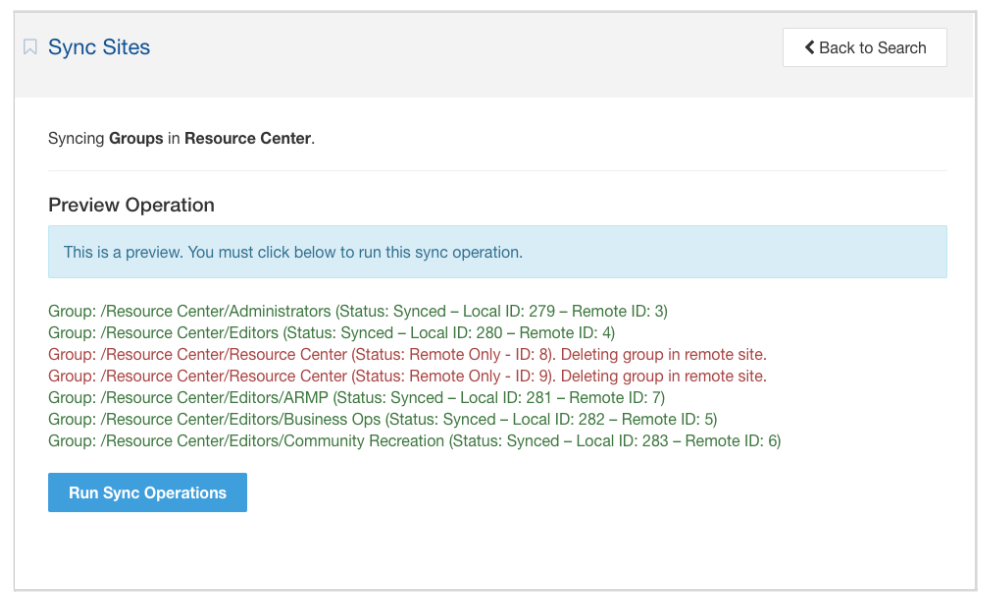Click the Sync Sites page title
The image size is (994, 614).
99,47
